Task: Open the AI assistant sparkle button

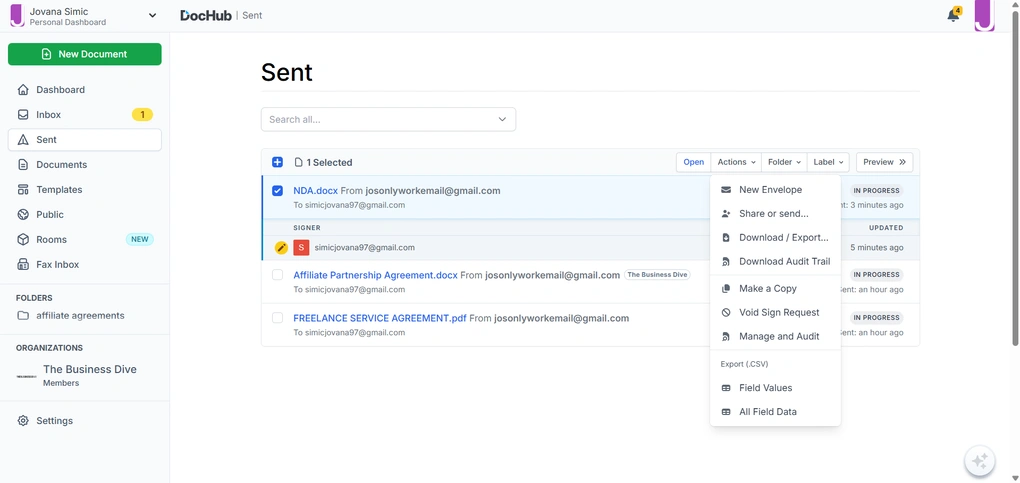Action: tap(979, 461)
